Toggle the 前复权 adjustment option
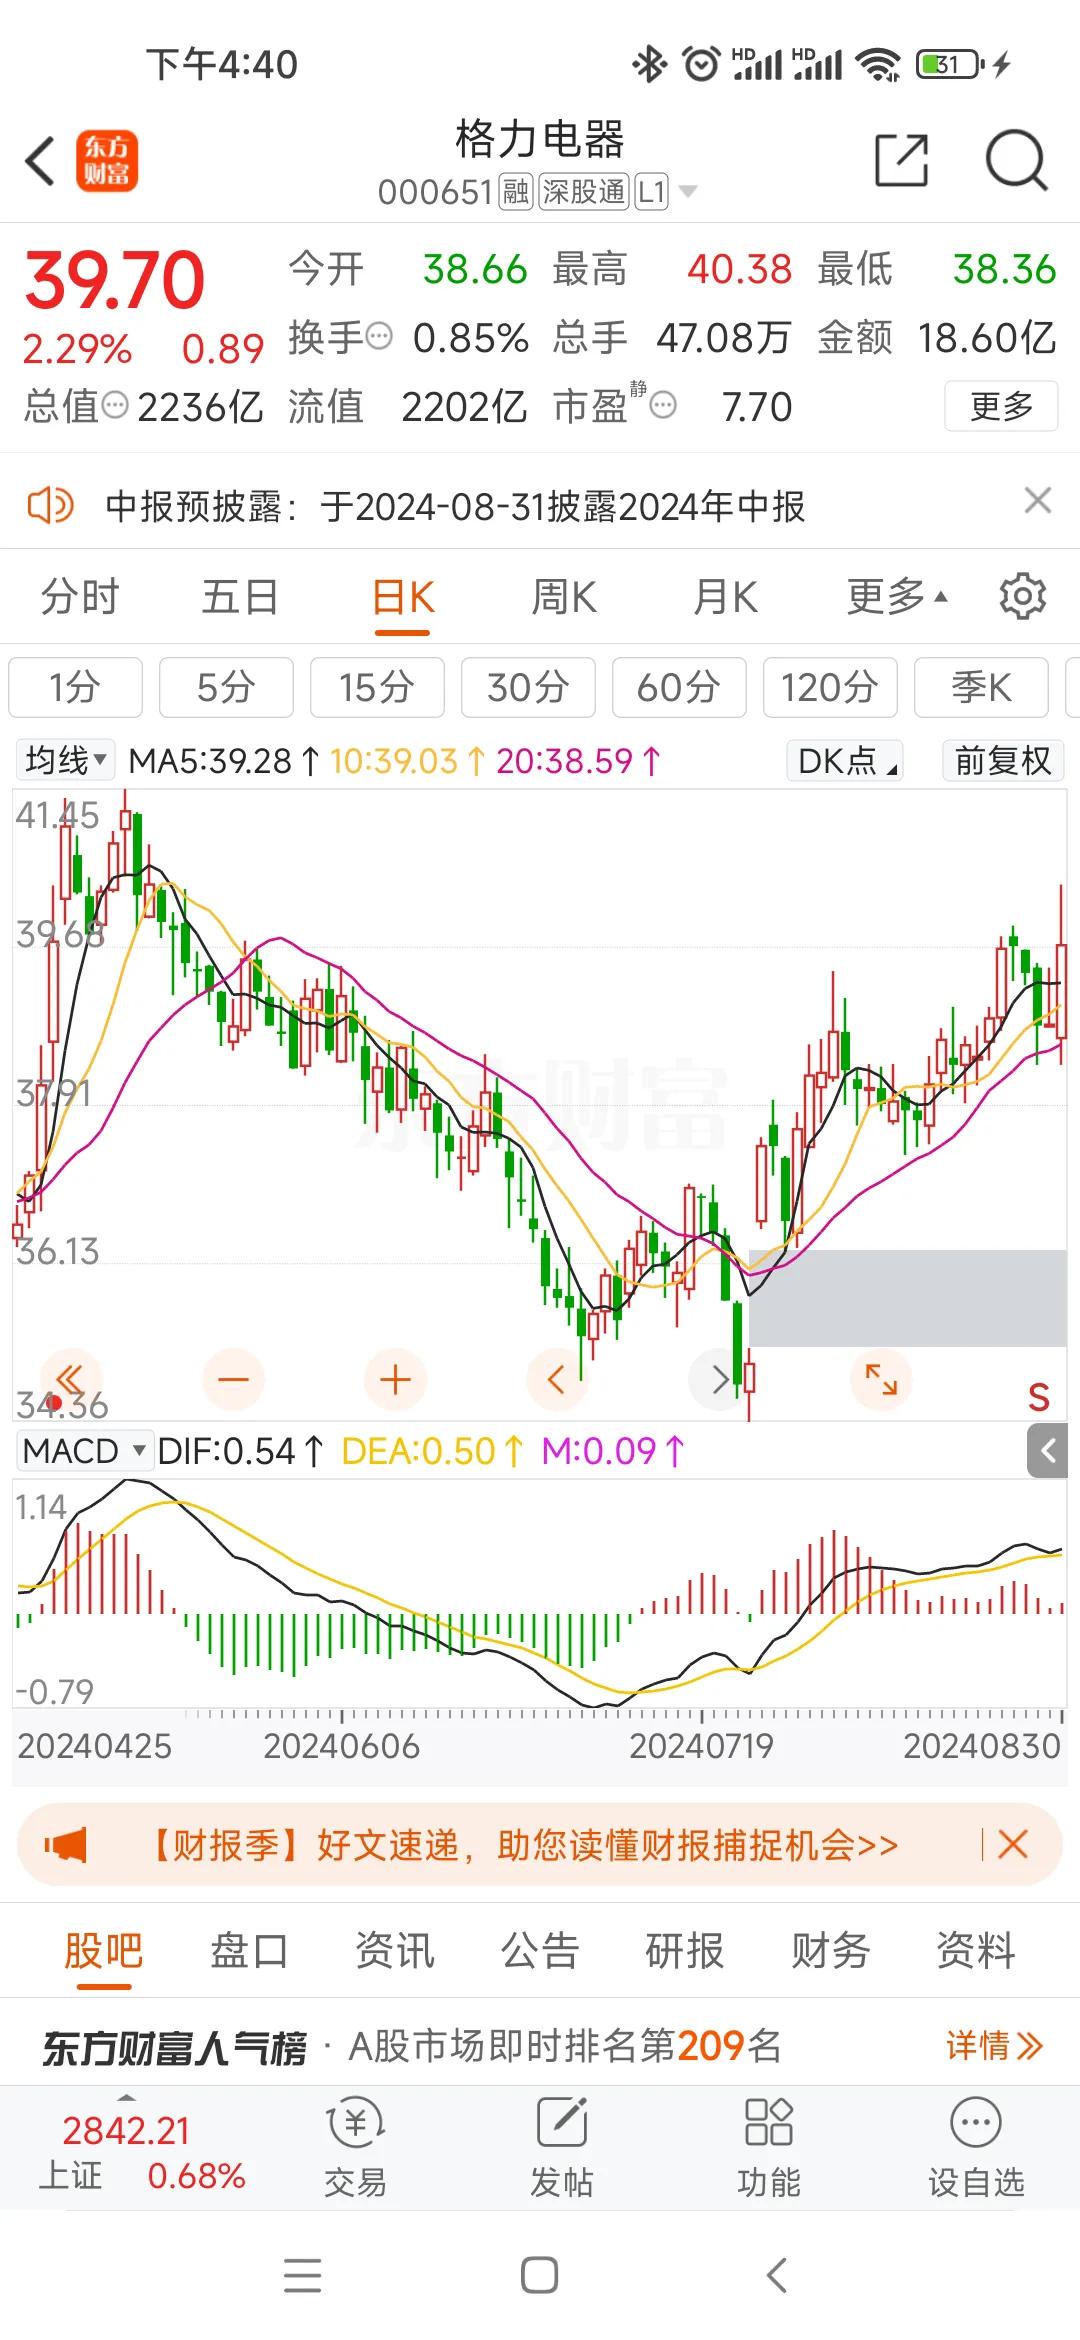 1002,761
